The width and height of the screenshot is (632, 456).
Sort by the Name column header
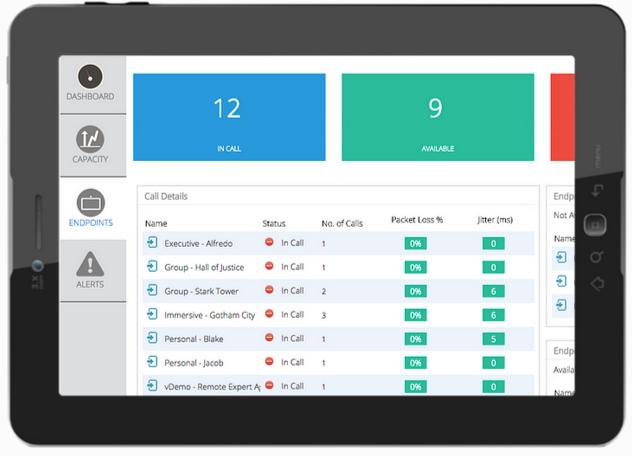pos(156,223)
